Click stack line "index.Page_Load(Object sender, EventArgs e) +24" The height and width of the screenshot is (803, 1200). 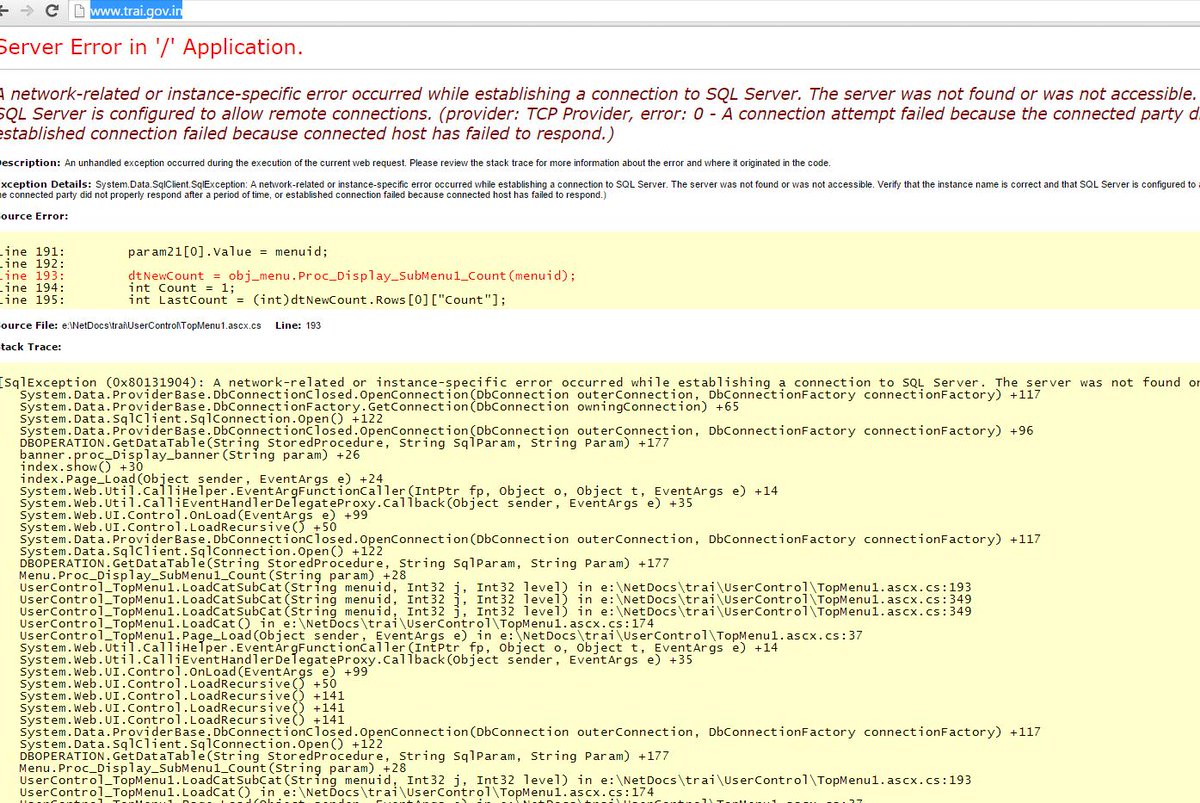click(x=202, y=479)
